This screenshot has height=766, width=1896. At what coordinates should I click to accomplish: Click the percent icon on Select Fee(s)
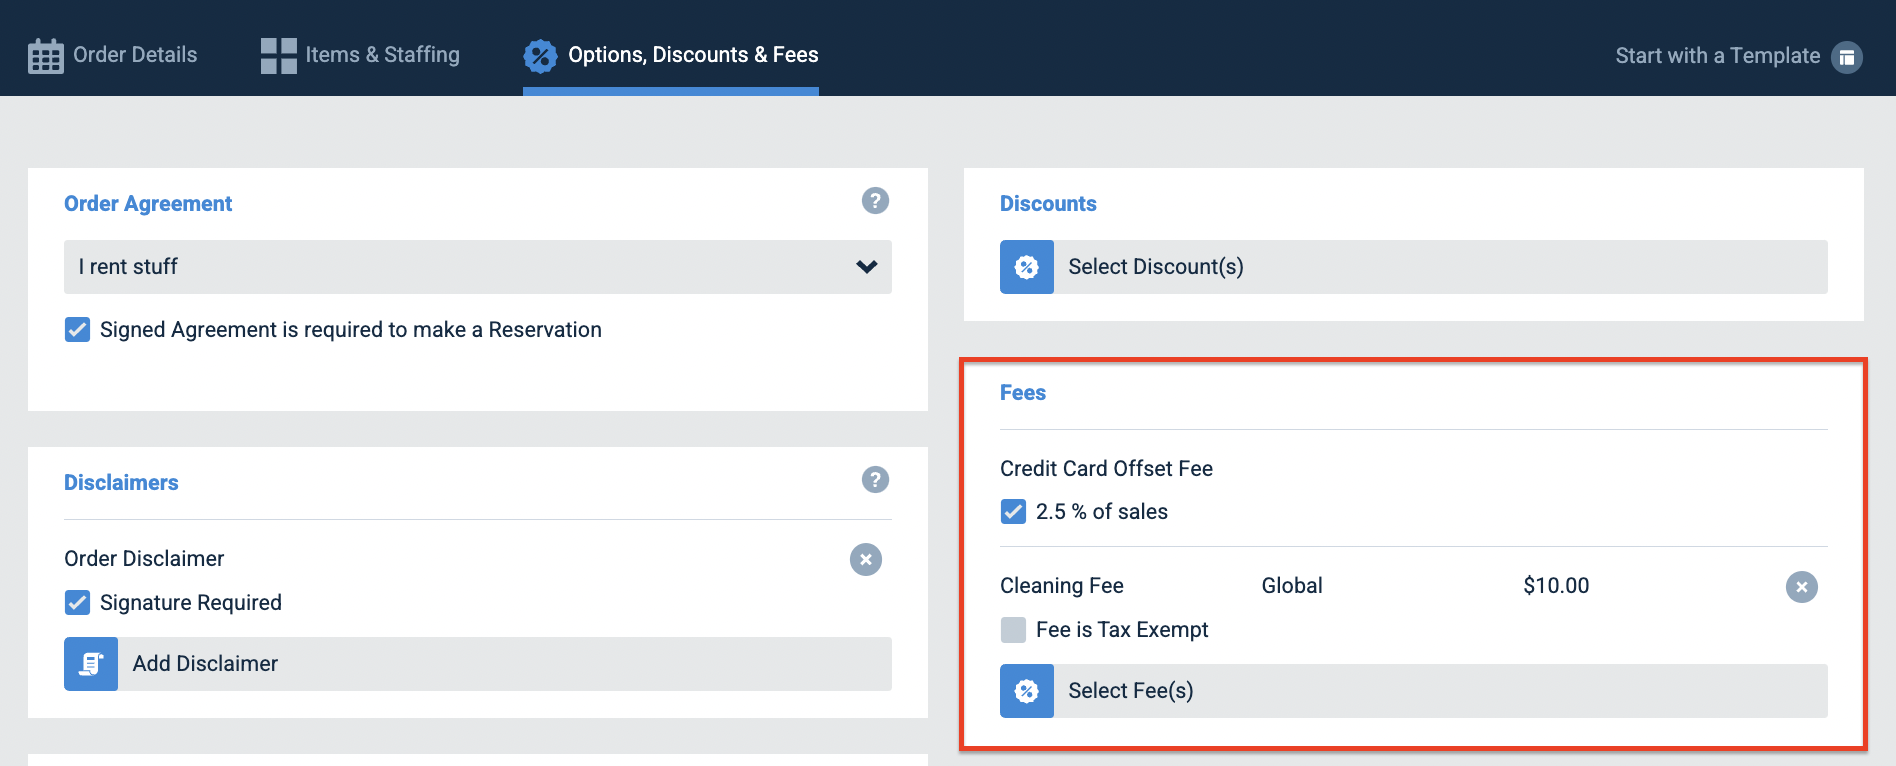[x=1027, y=691]
